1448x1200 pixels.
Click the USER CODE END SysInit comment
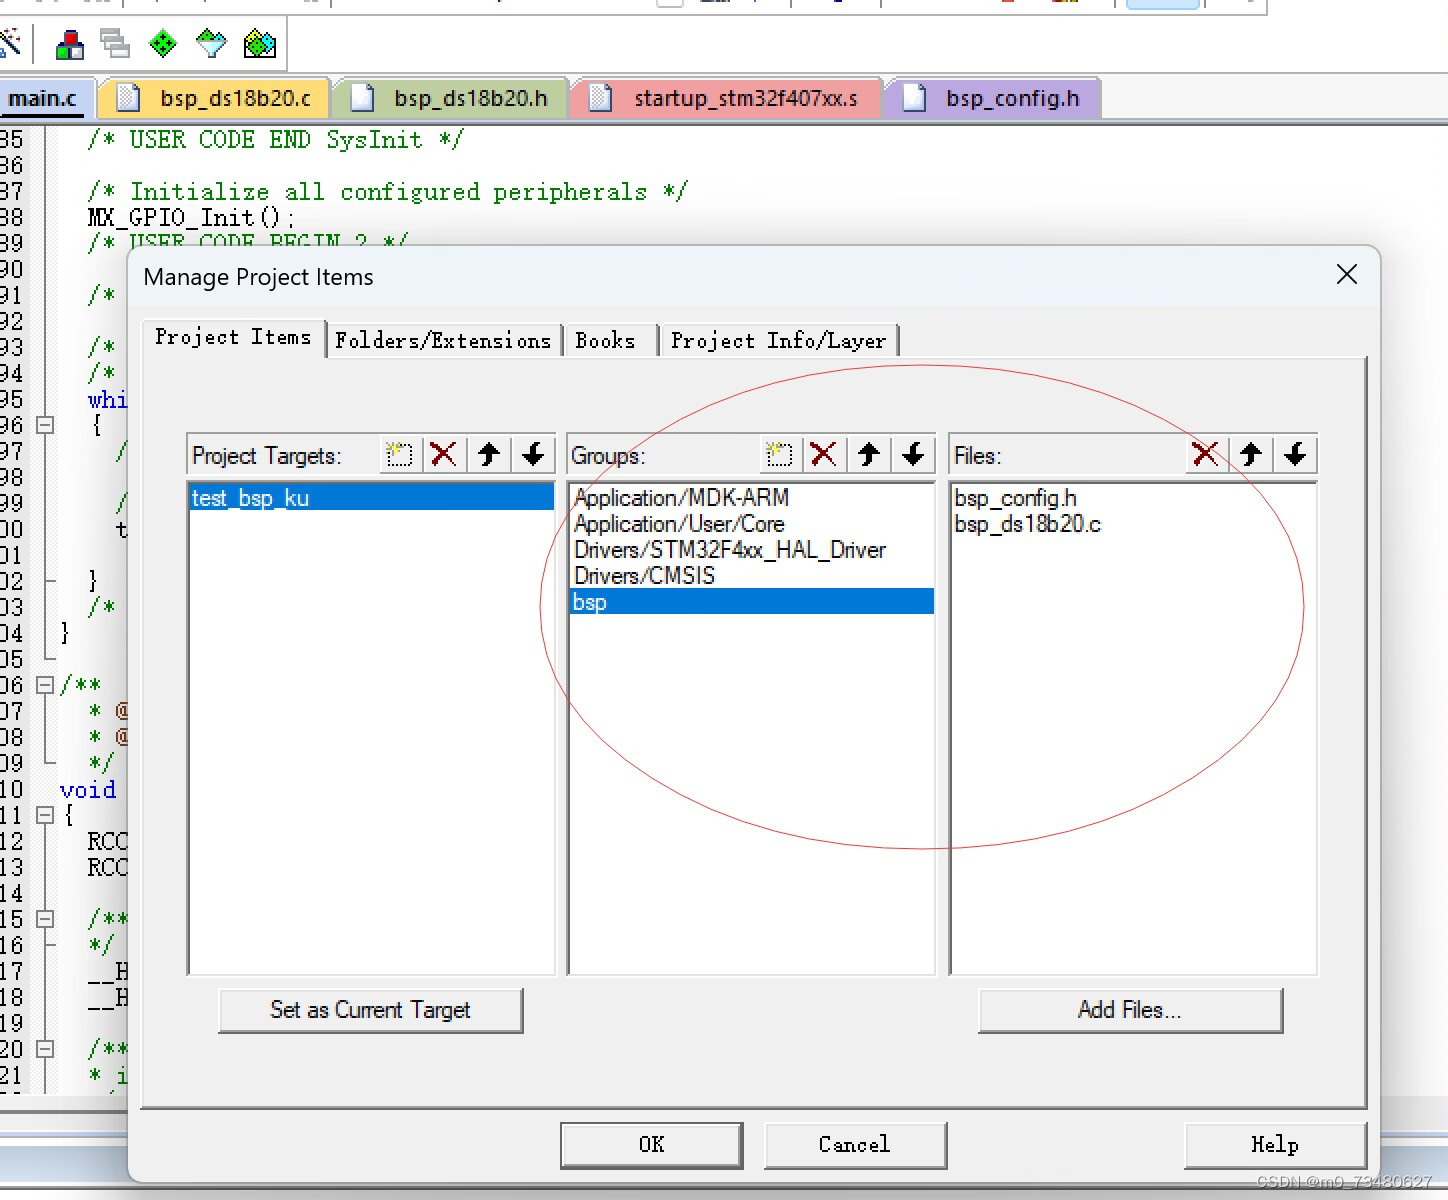coord(276,139)
